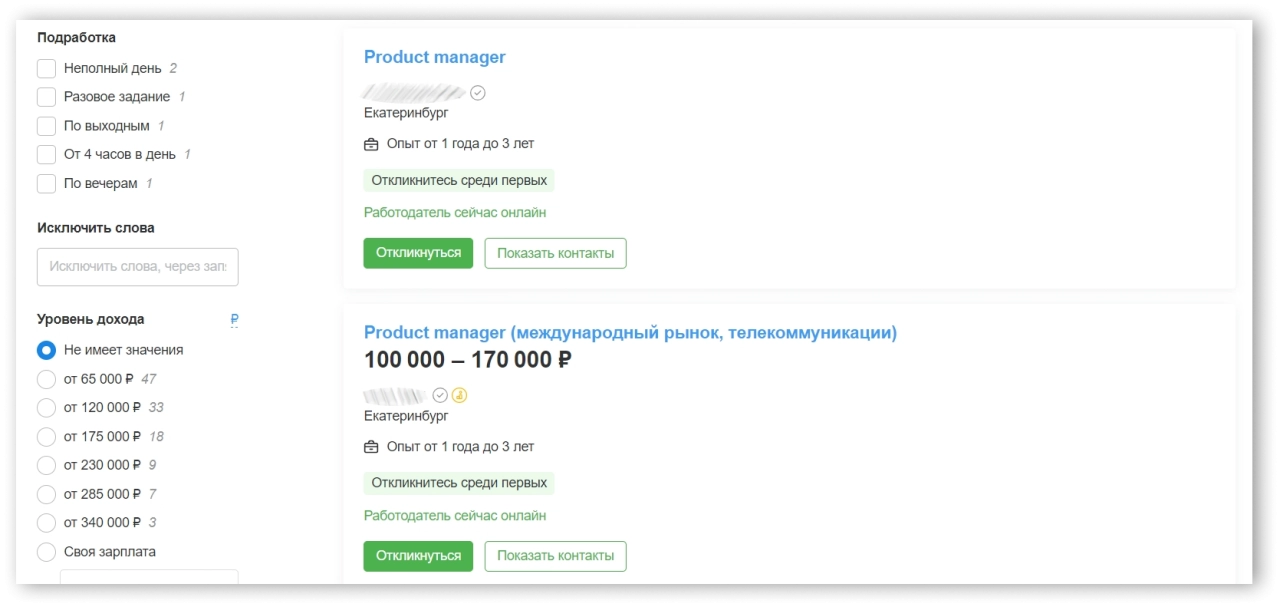Select the Своя зарплата option

point(46,551)
